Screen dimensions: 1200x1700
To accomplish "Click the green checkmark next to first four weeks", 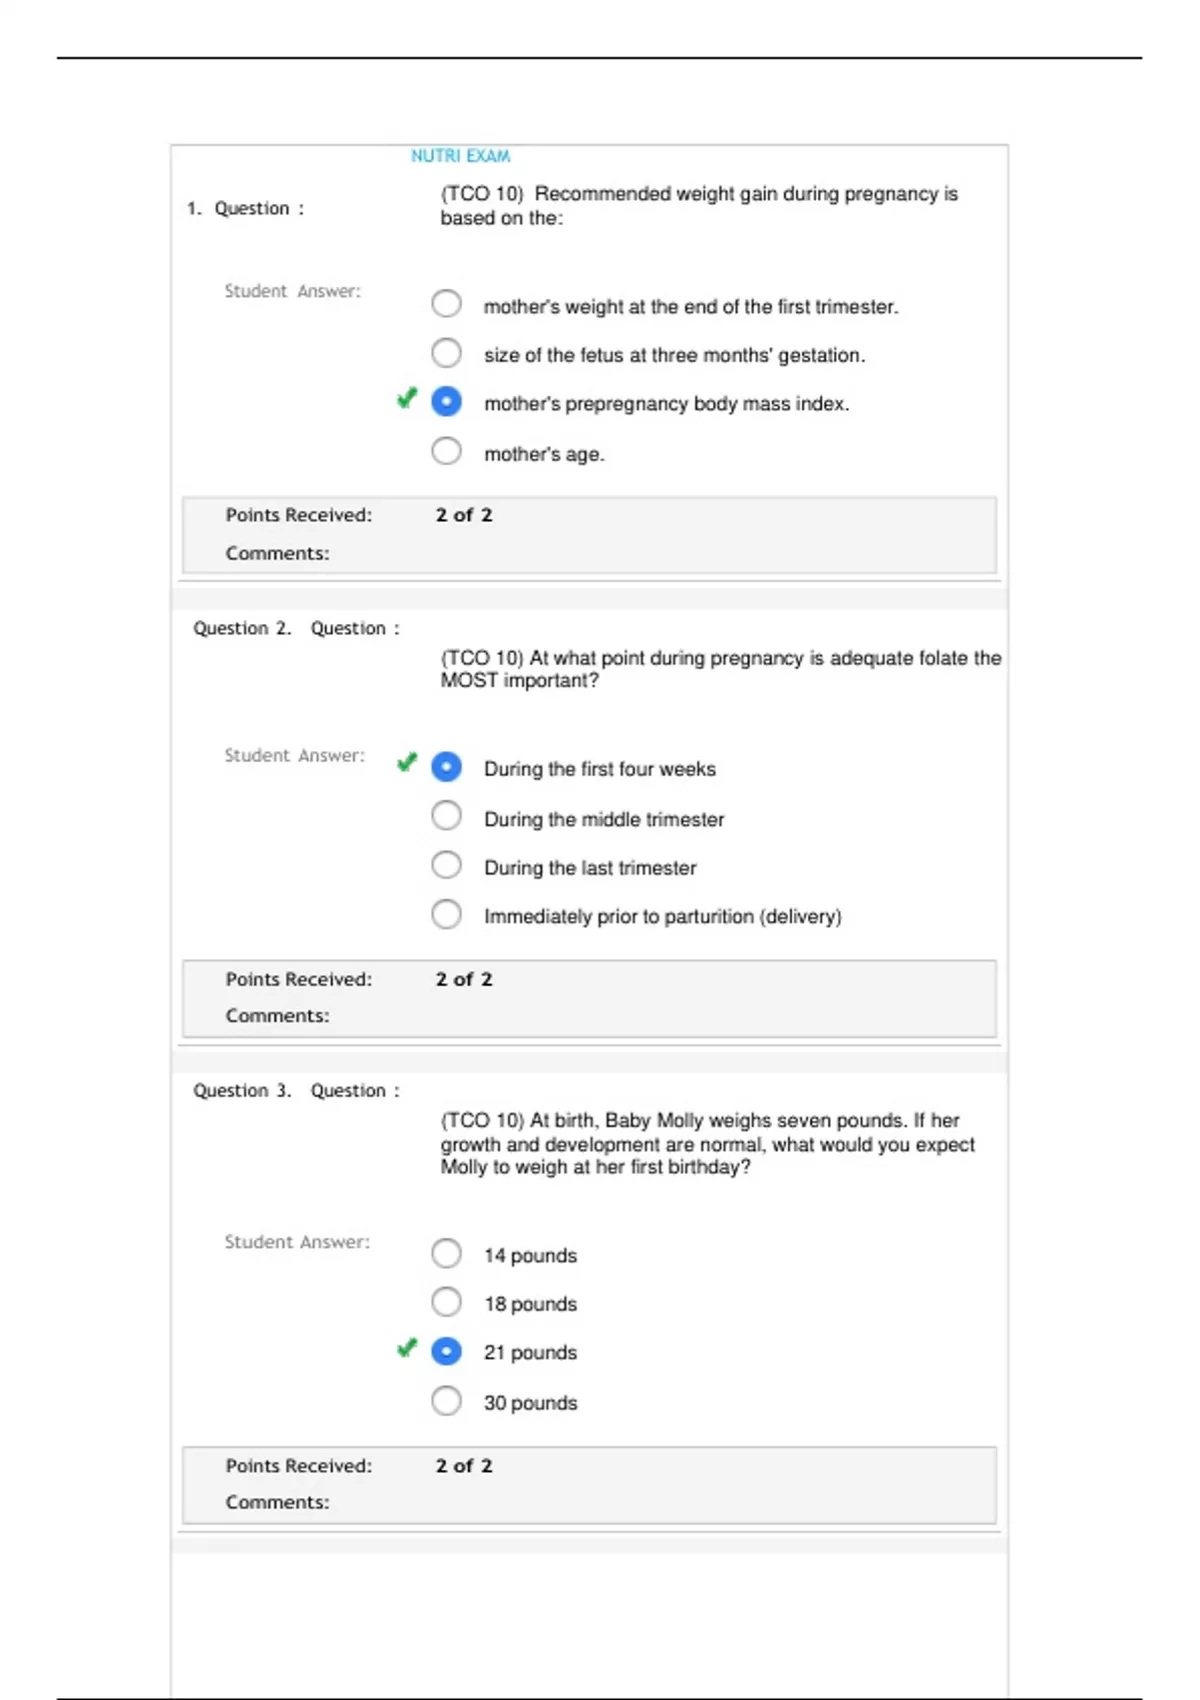I will (x=406, y=763).
